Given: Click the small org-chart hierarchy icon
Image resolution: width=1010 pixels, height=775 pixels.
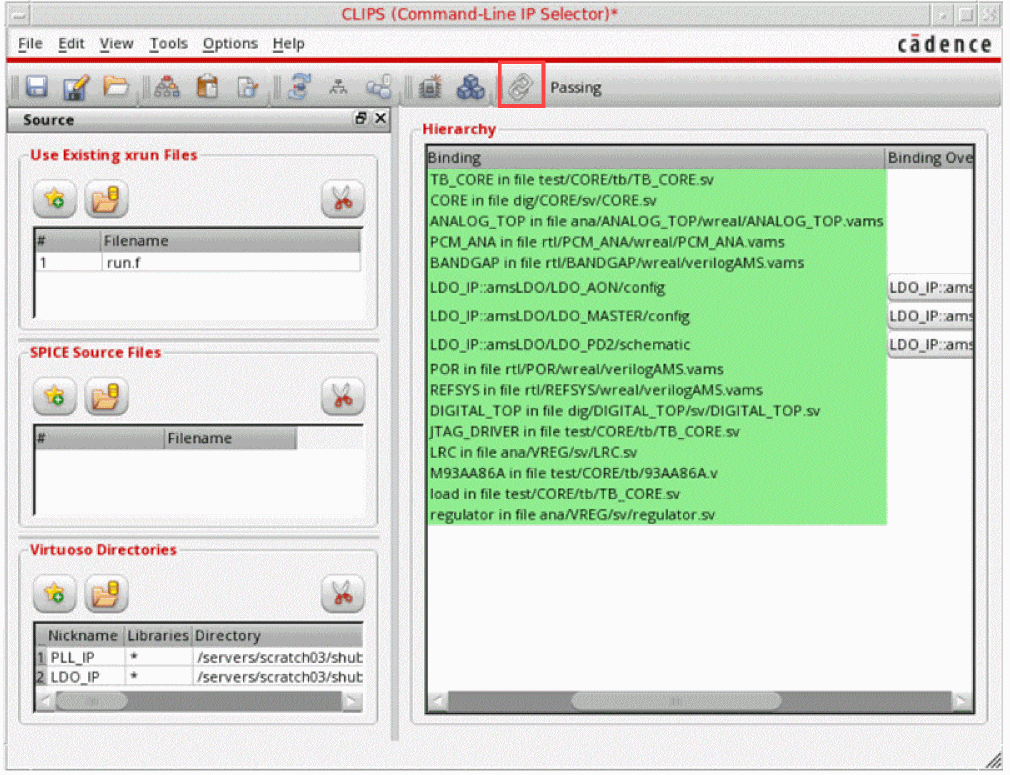Looking at the screenshot, I should (x=338, y=87).
